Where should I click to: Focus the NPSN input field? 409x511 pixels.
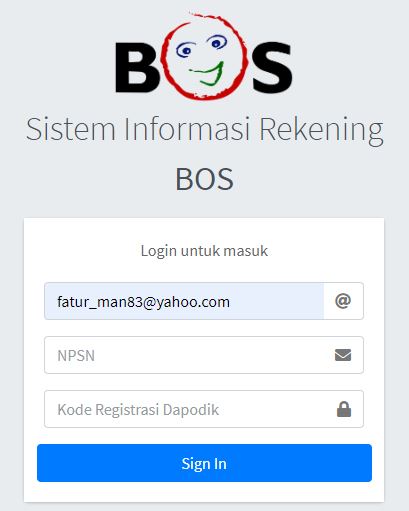(204, 355)
